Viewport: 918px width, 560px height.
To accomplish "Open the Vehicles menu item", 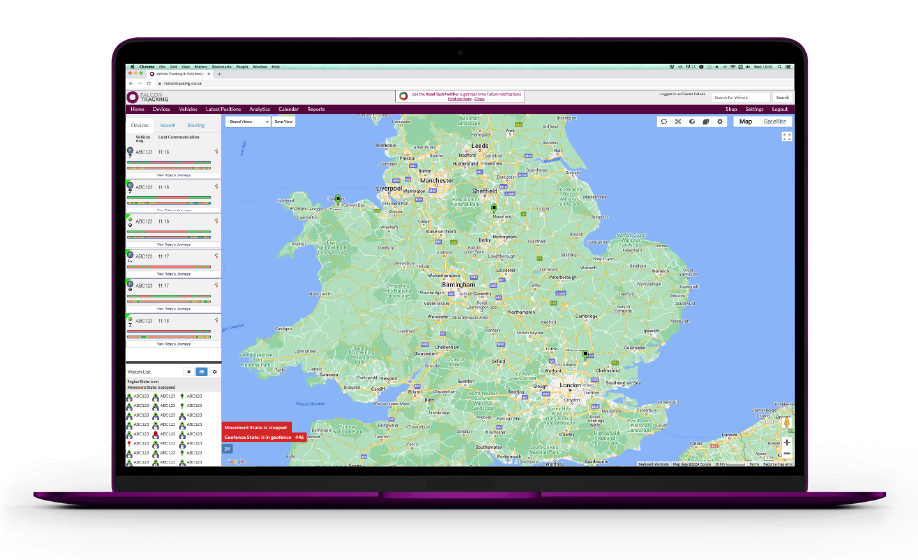I will coord(188,109).
